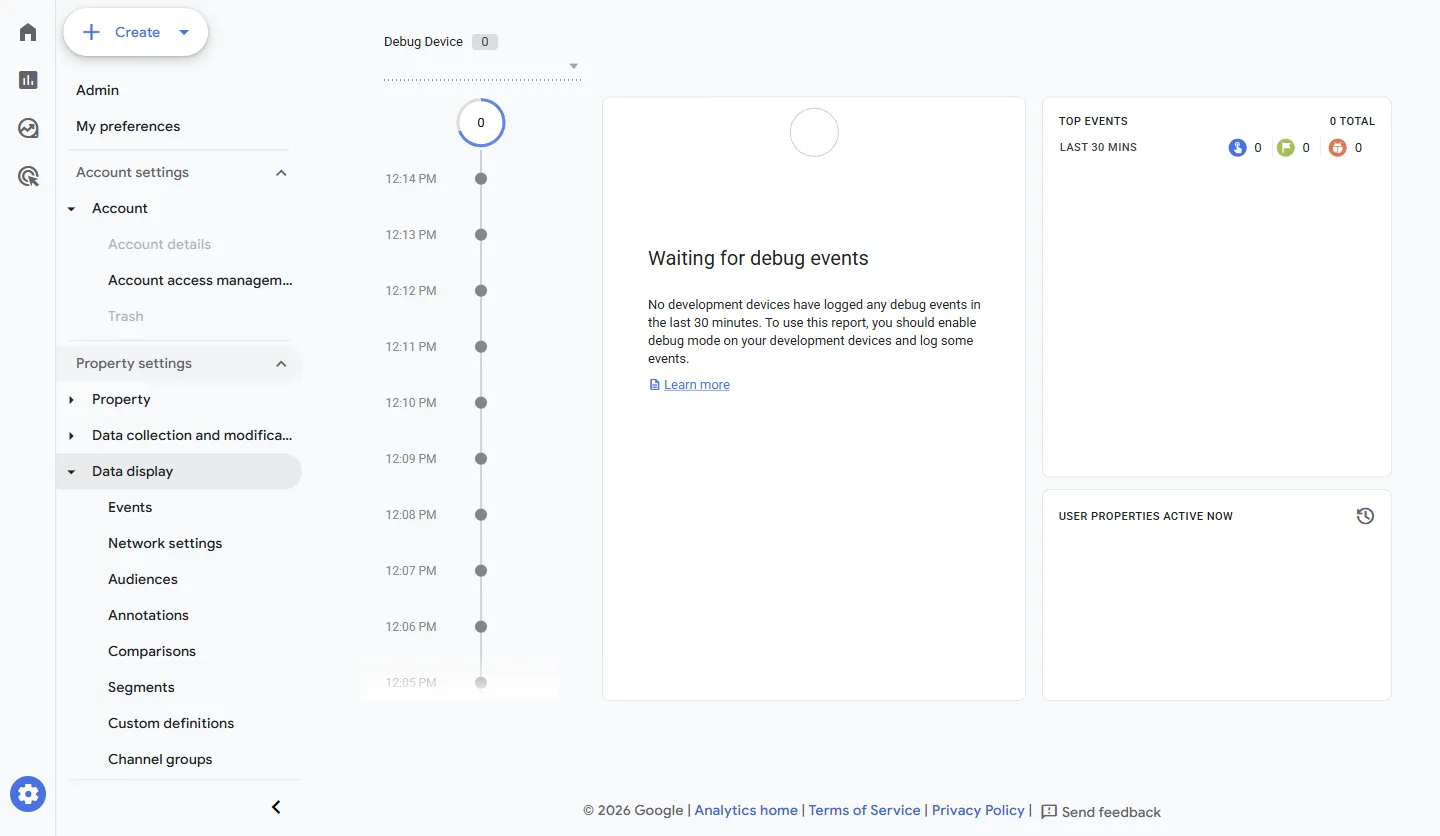Open the Events settings page

[130, 507]
